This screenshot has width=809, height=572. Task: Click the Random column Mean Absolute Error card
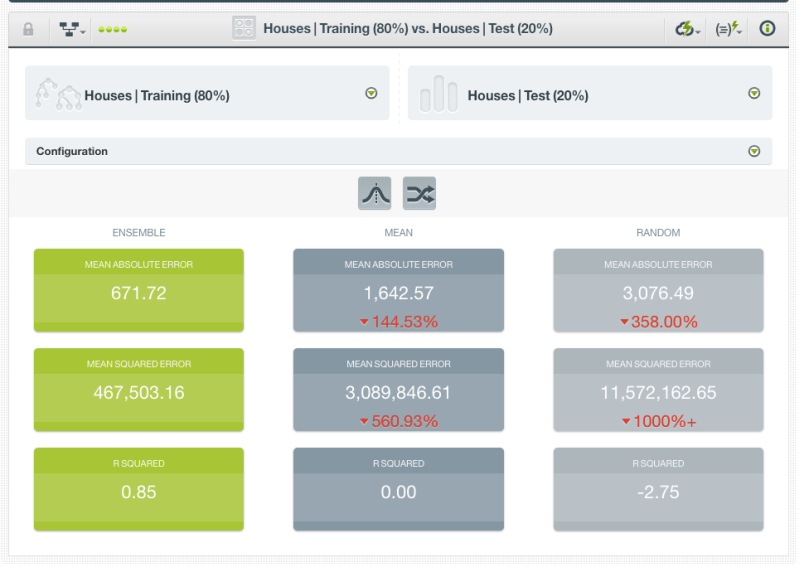(x=658, y=290)
